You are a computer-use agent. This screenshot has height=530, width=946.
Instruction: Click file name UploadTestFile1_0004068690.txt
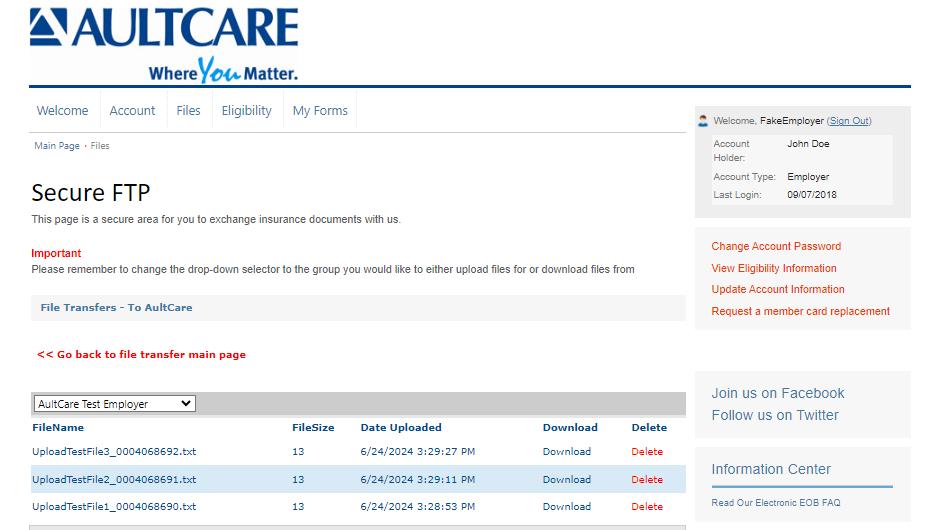pyautogui.click(x=114, y=506)
